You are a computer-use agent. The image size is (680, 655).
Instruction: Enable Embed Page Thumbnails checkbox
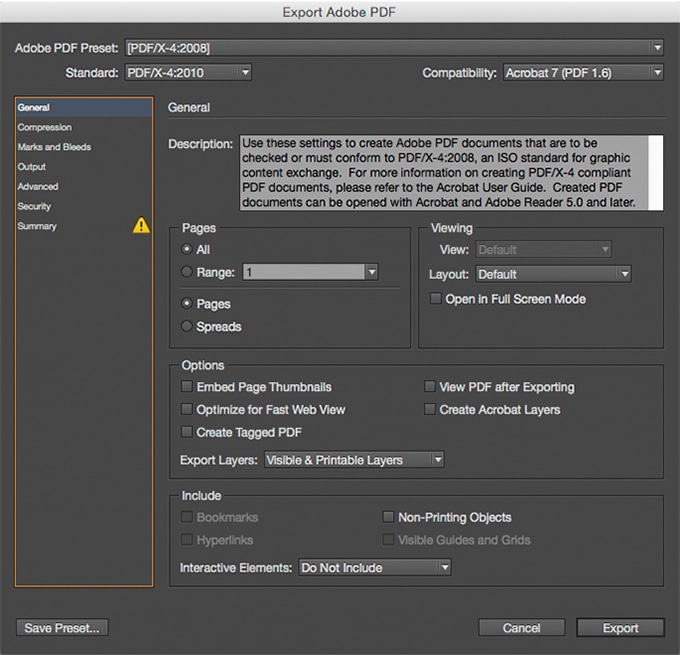[187, 387]
